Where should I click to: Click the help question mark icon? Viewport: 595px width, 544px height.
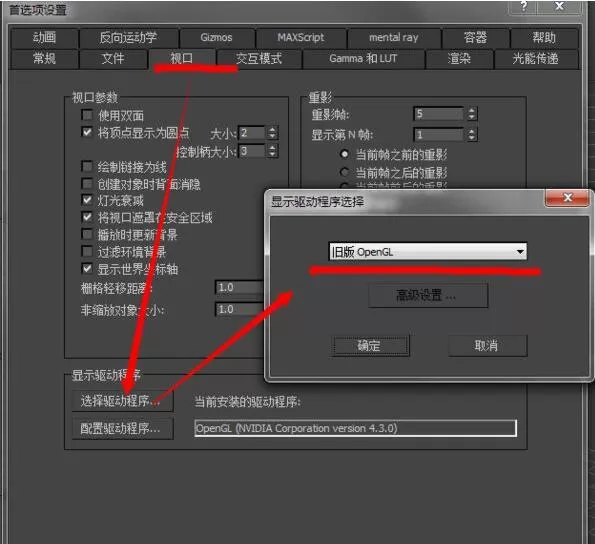[524, 6]
